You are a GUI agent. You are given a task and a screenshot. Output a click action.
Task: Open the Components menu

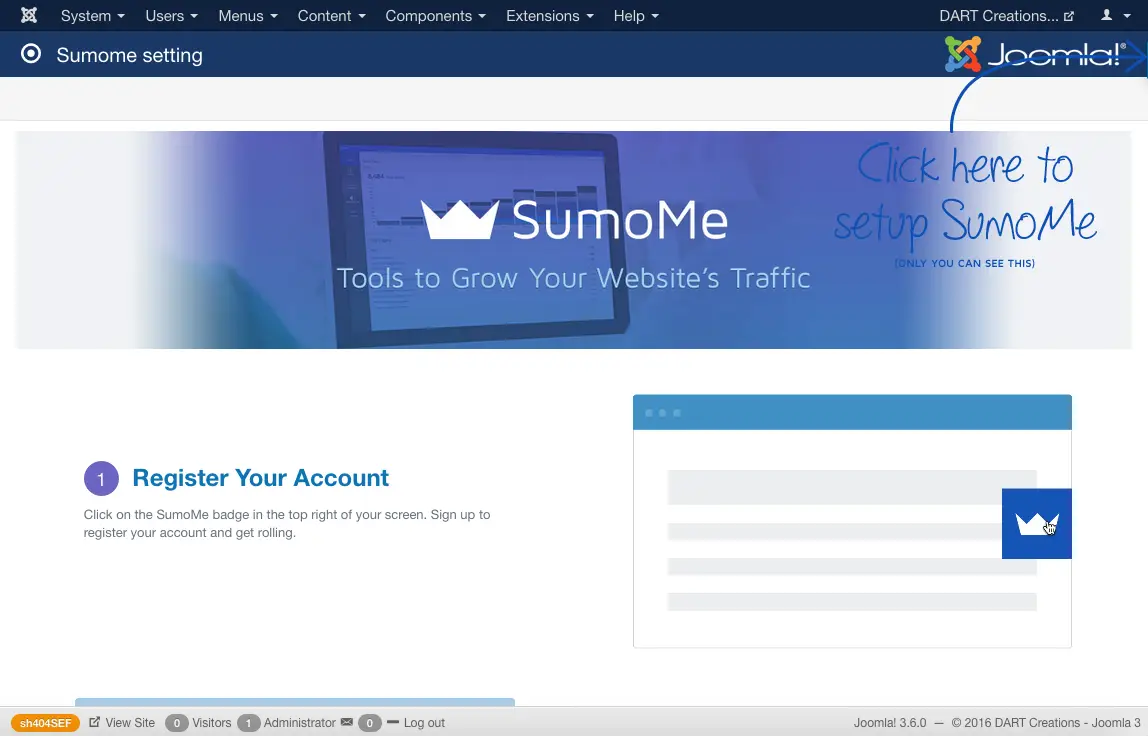click(x=436, y=15)
